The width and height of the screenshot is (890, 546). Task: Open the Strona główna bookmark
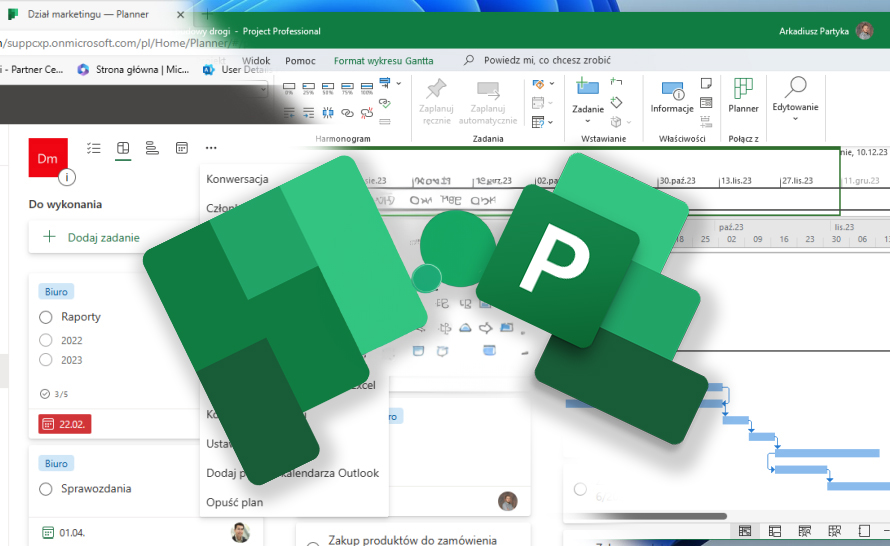pos(134,69)
